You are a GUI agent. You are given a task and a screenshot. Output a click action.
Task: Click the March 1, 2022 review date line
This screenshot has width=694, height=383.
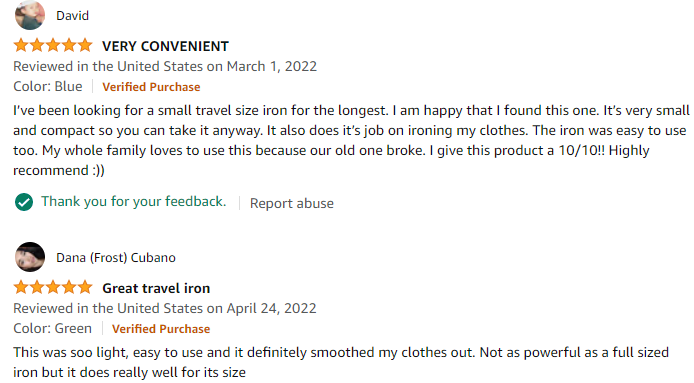(165, 66)
